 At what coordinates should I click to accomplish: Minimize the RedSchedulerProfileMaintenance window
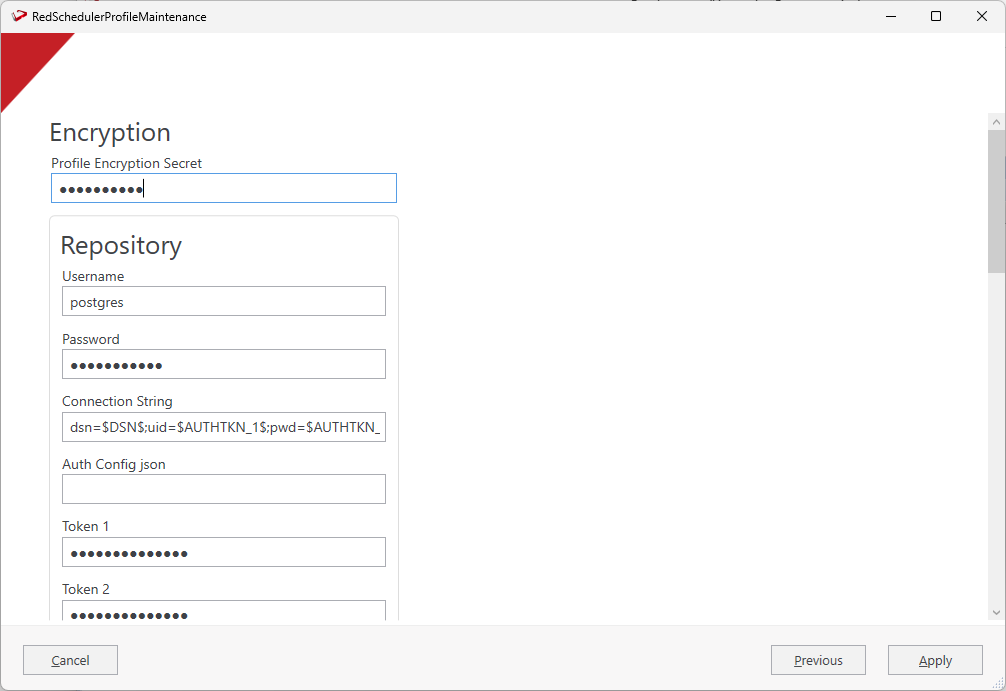(888, 16)
